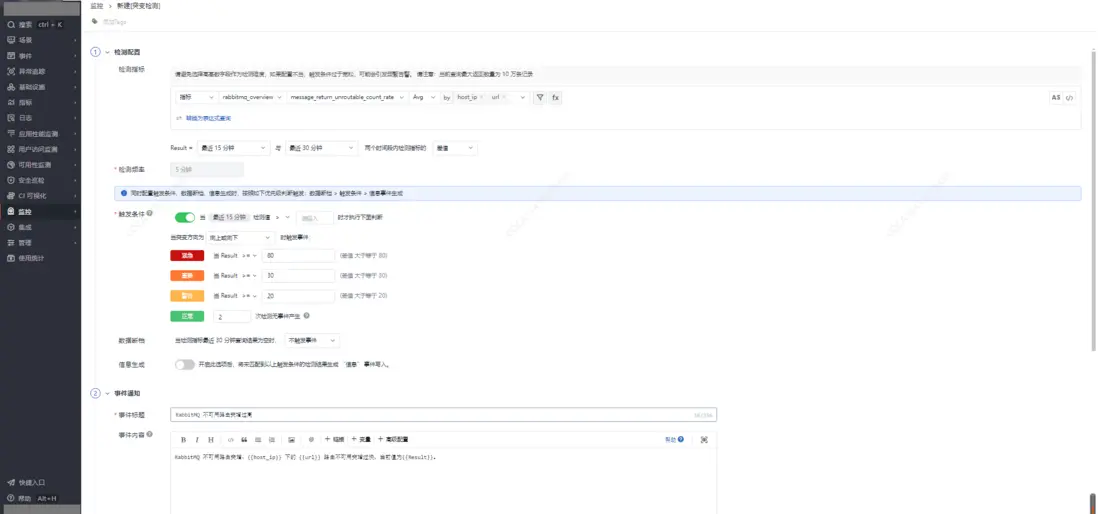
Task: Click the threshold input containing 20
Action: [x=298, y=296]
